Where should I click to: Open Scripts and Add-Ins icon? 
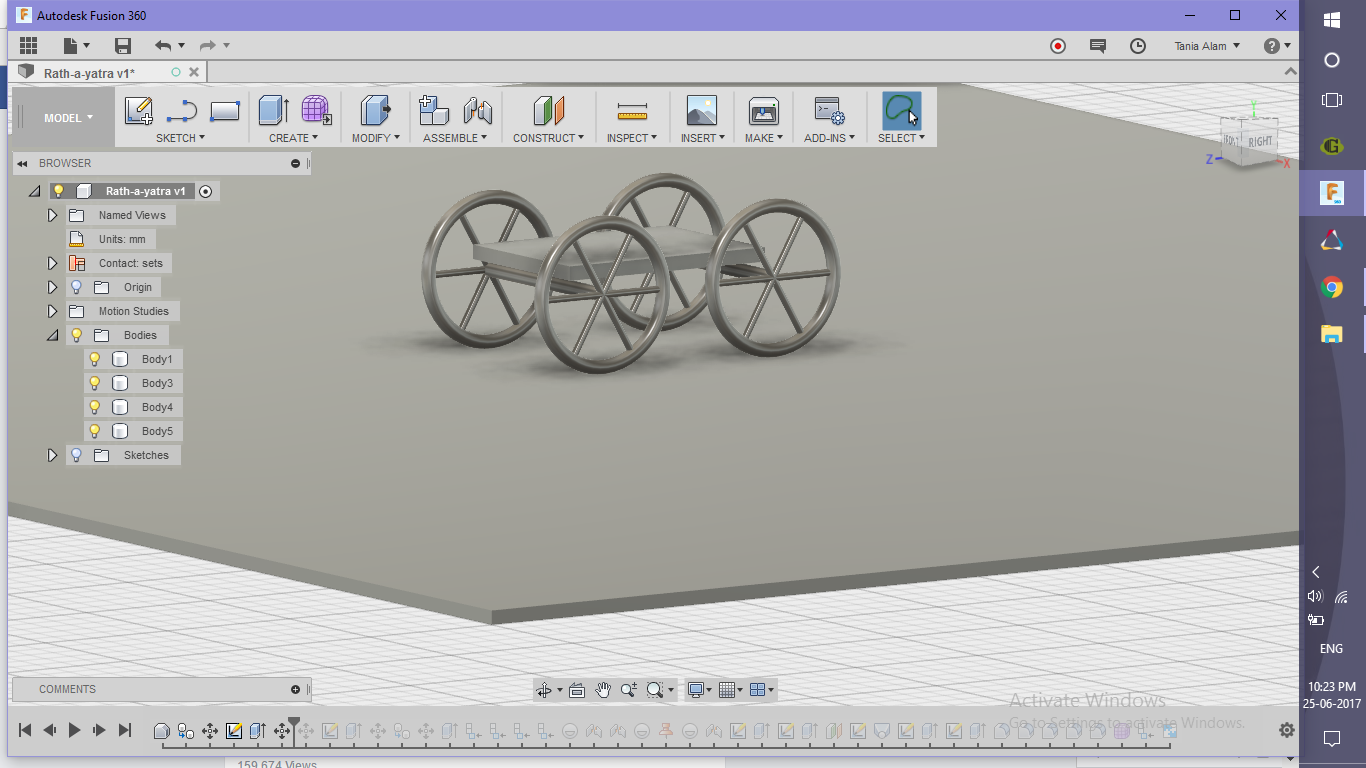830,111
